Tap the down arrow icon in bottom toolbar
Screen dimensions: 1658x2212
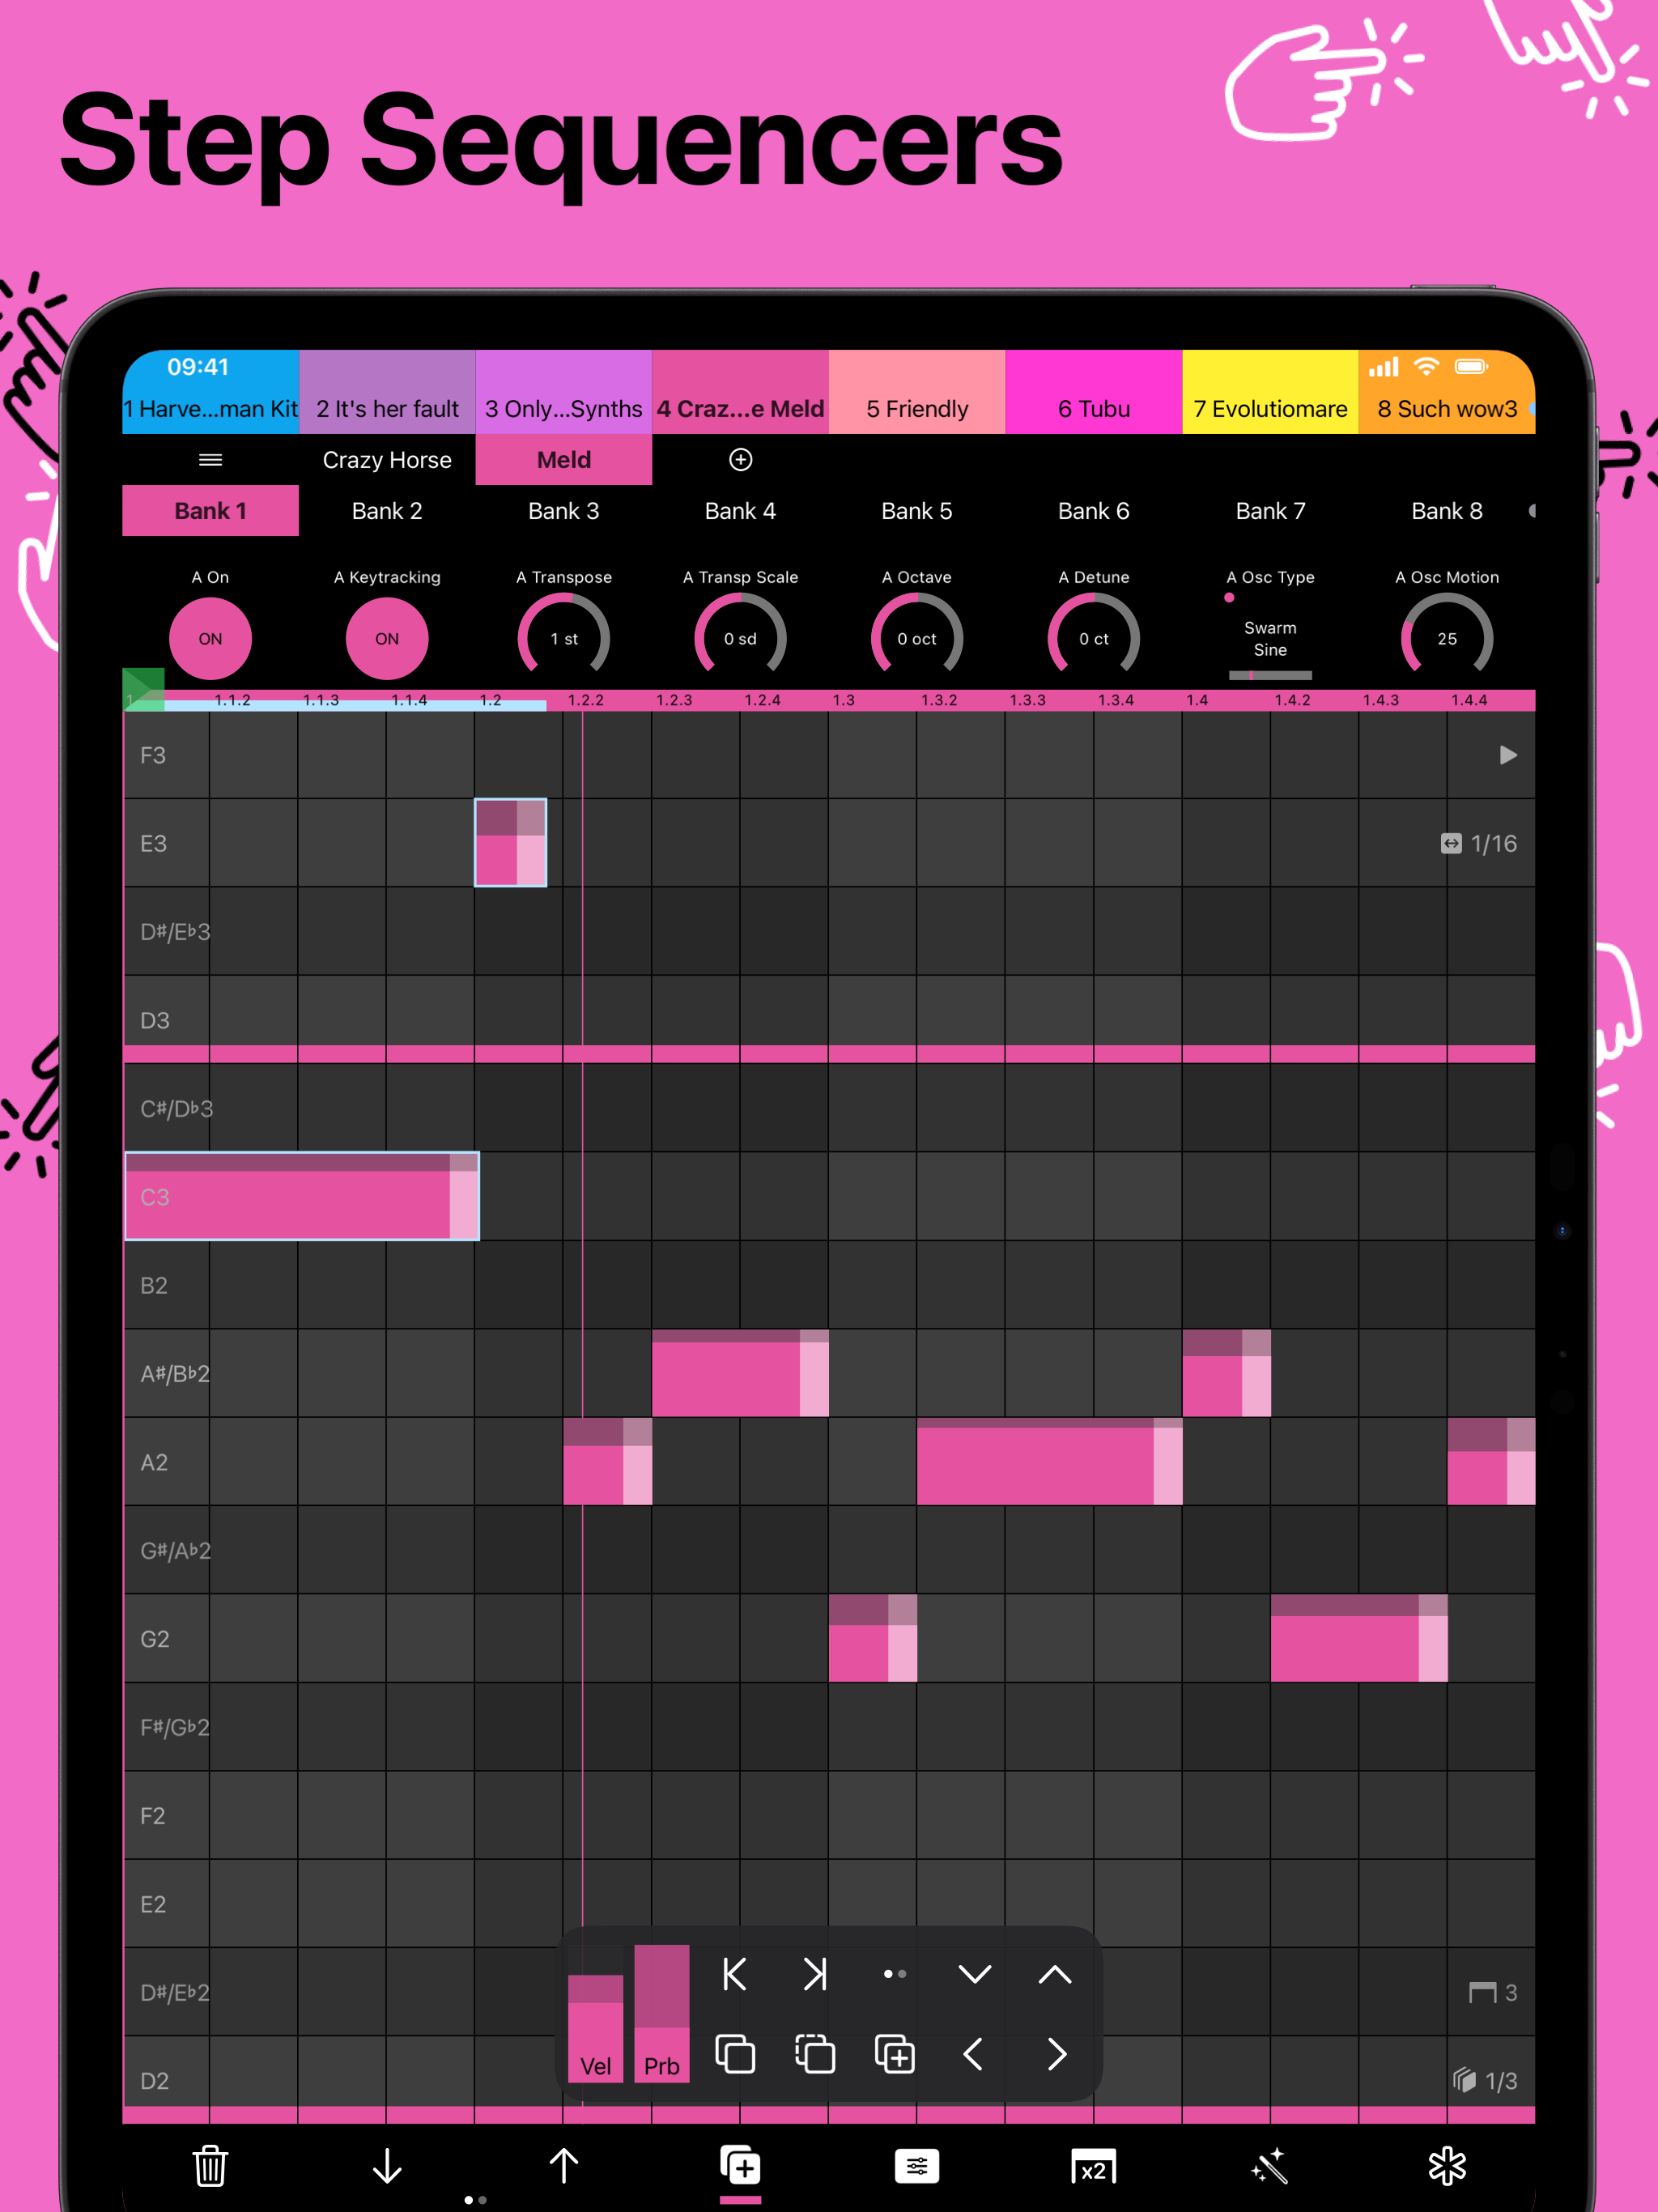(x=387, y=2166)
